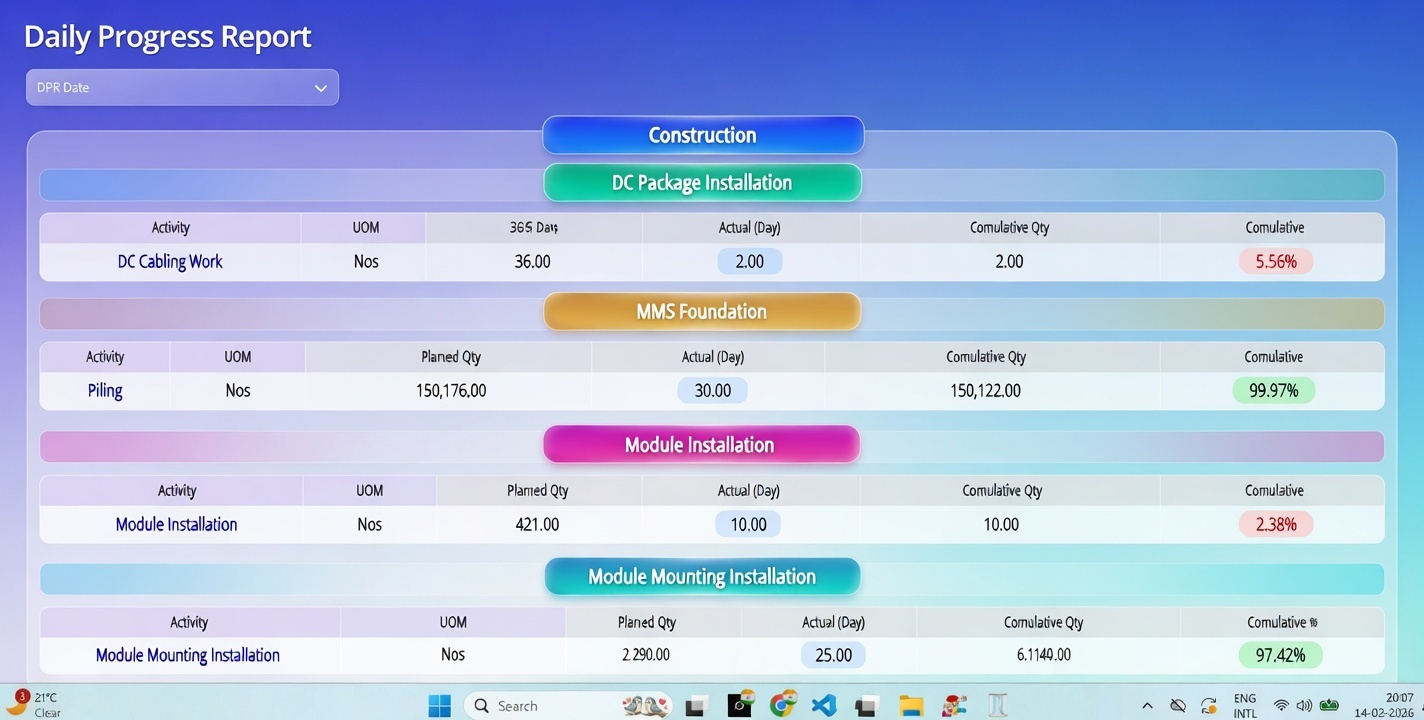Open the Windows Start menu
Screen dimensions: 1424x720
(x=439, y=706)
